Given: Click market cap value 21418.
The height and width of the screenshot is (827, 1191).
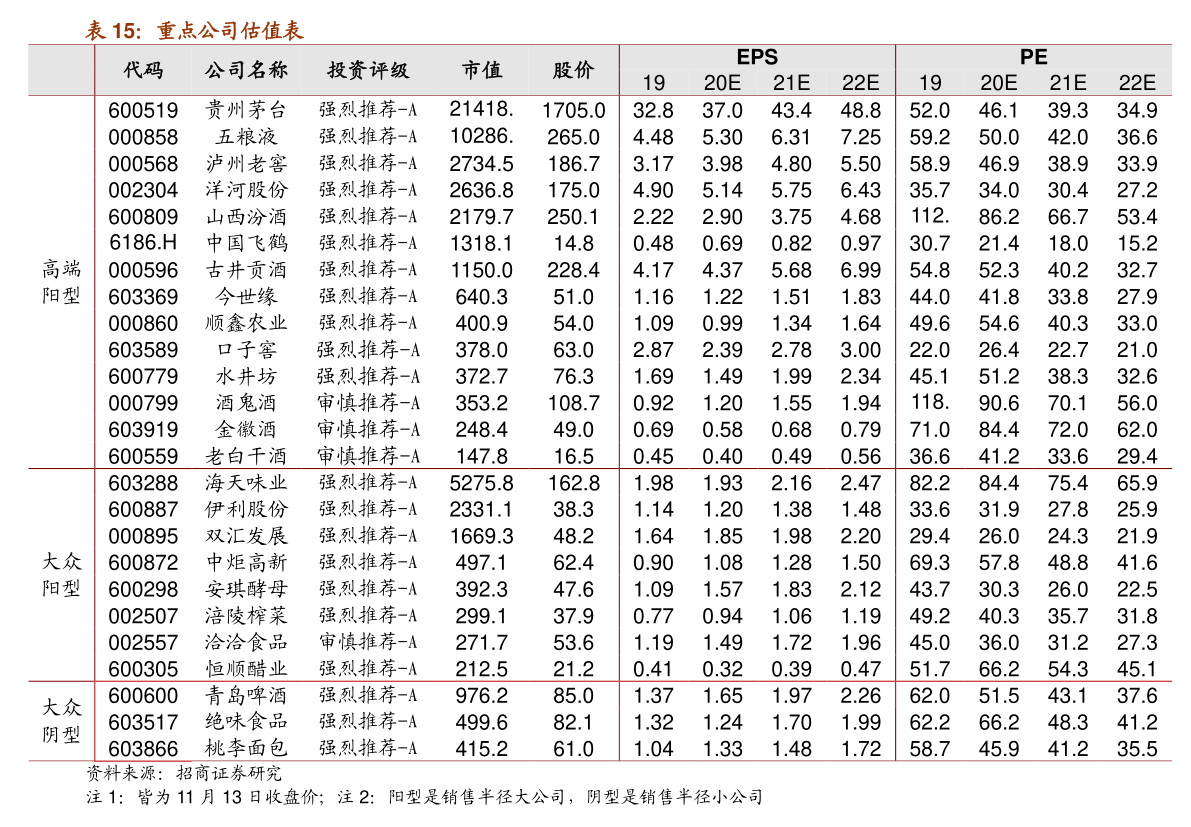Looking at the screenshot, I should [x=482, y=109].
